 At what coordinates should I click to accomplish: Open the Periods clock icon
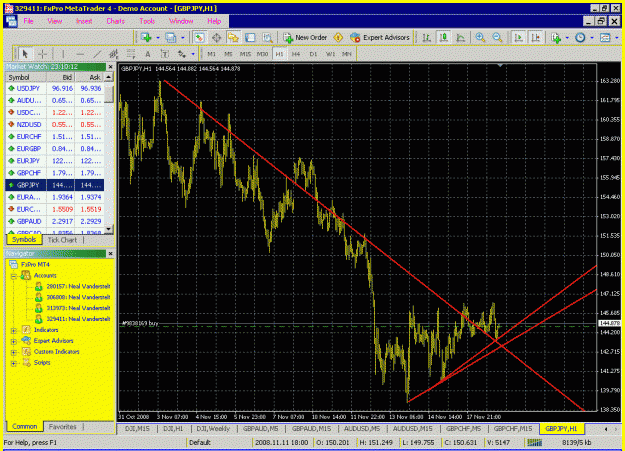click(580, 37)
